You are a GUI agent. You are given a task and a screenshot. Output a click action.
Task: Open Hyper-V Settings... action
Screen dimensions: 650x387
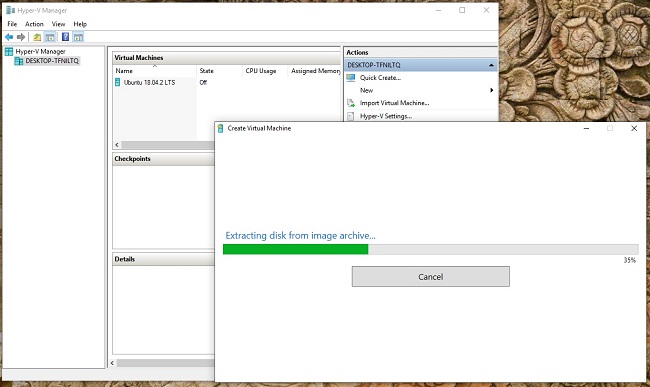click(x=386, y=116)
